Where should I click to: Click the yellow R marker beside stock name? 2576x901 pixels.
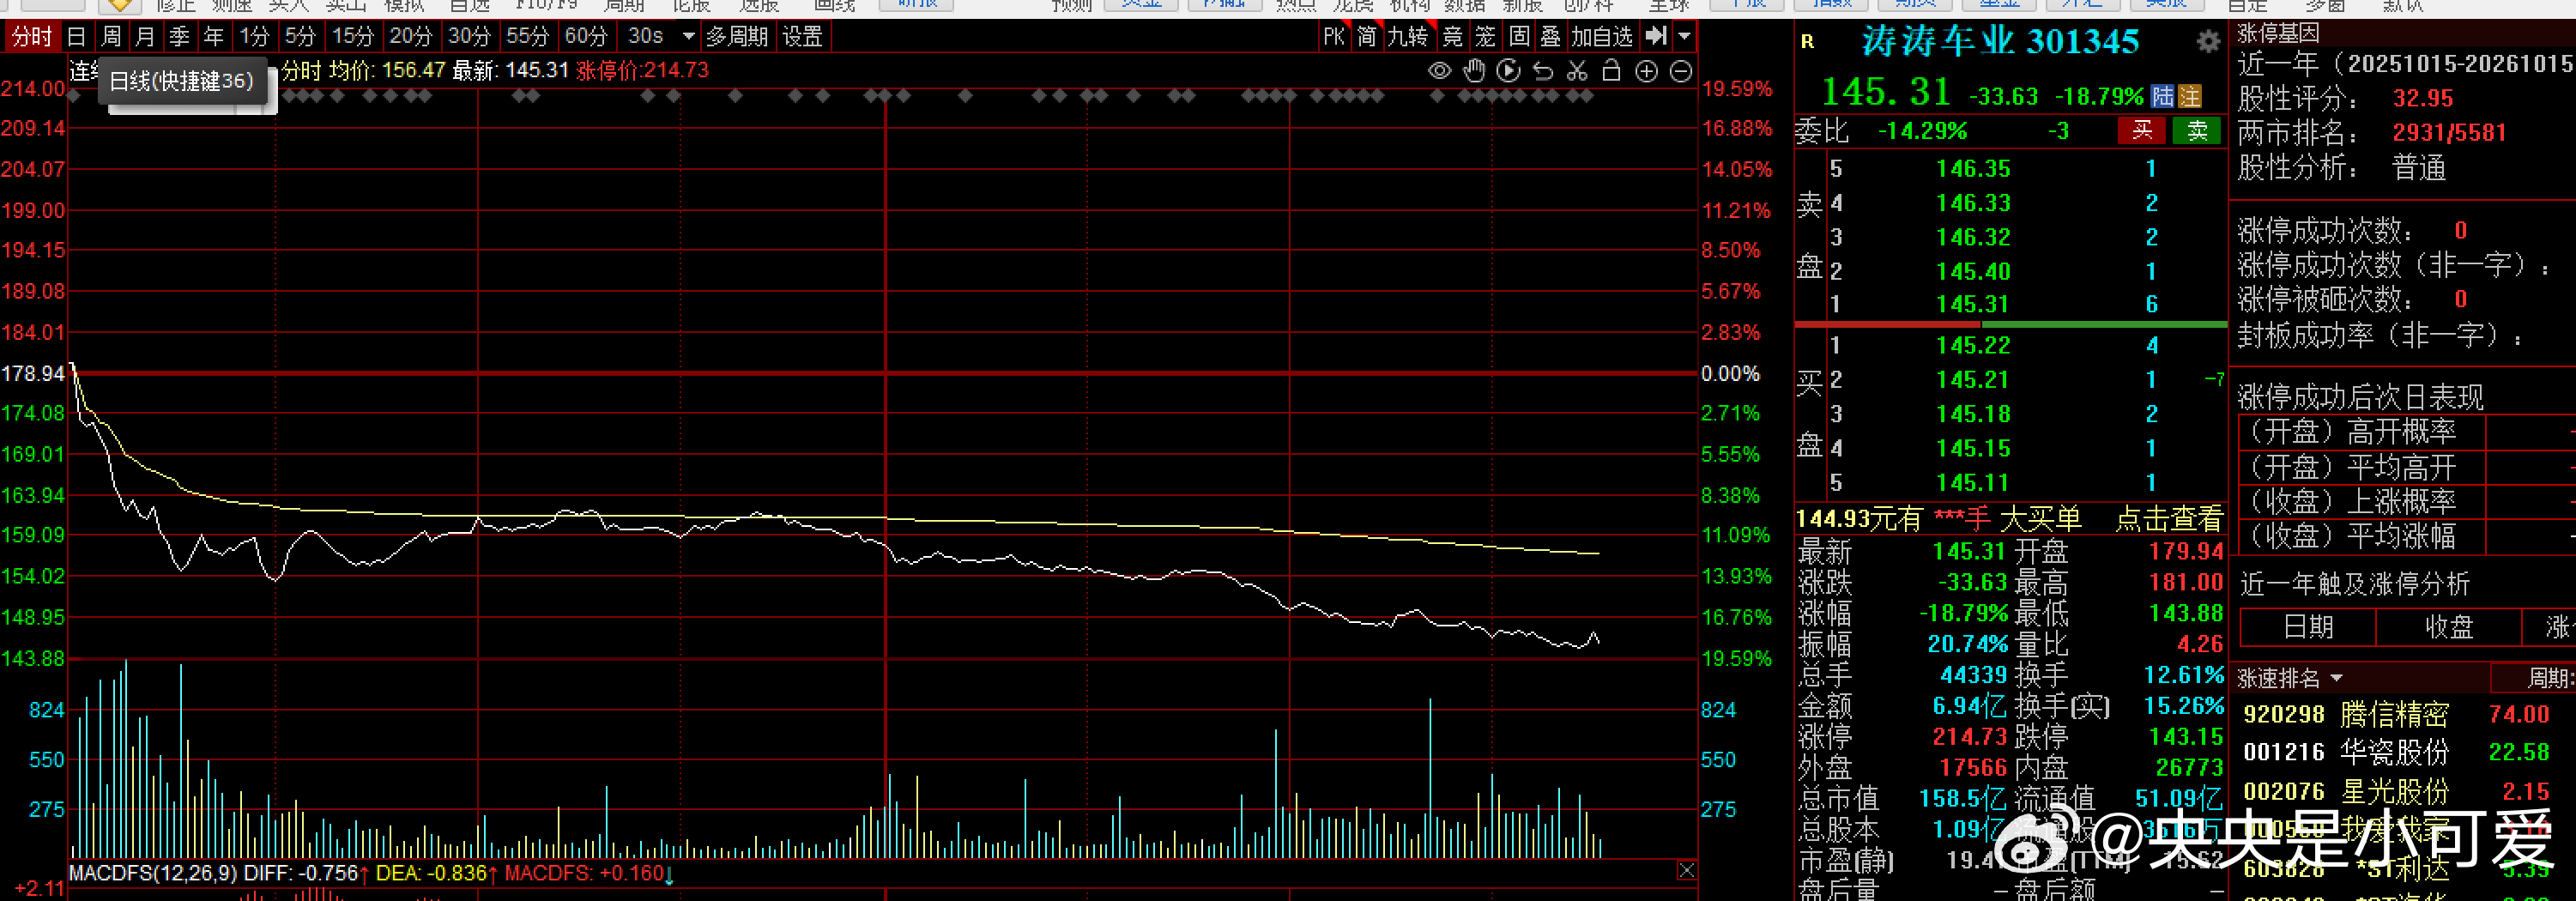pos(1807,42)
